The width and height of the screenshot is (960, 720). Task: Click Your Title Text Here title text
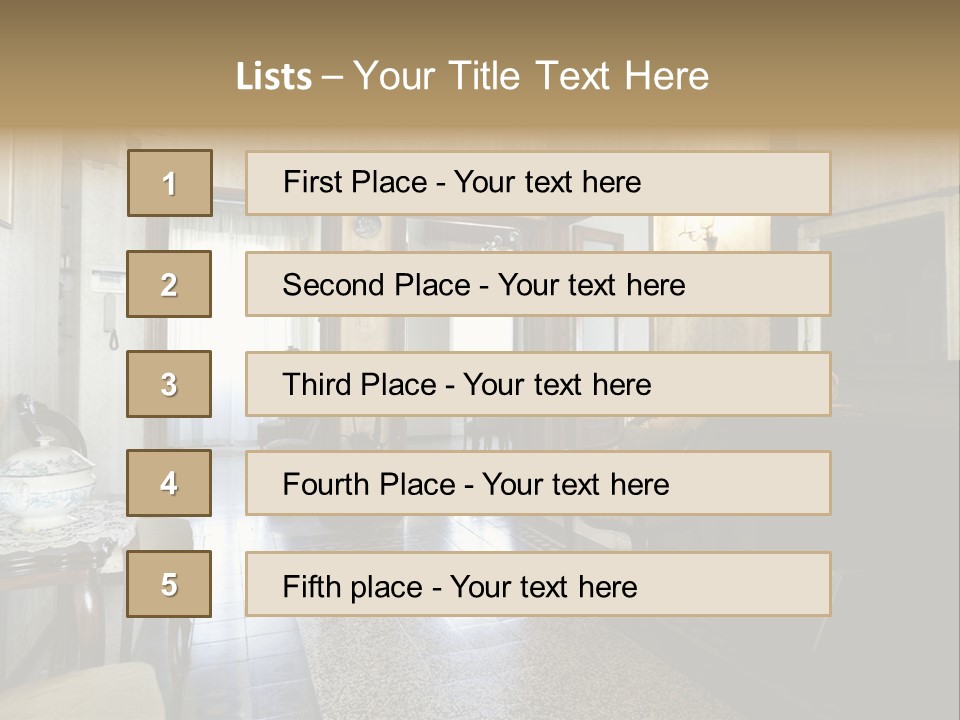[x=531, y=76]
